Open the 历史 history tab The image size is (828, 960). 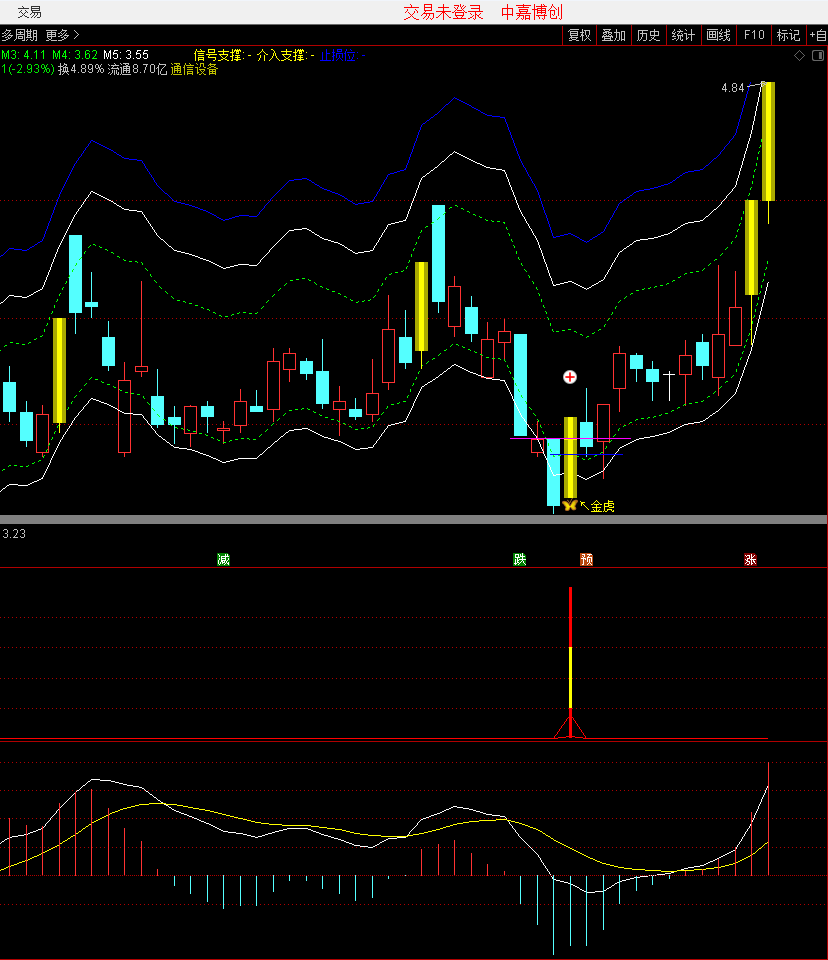[x=648, y=35]
